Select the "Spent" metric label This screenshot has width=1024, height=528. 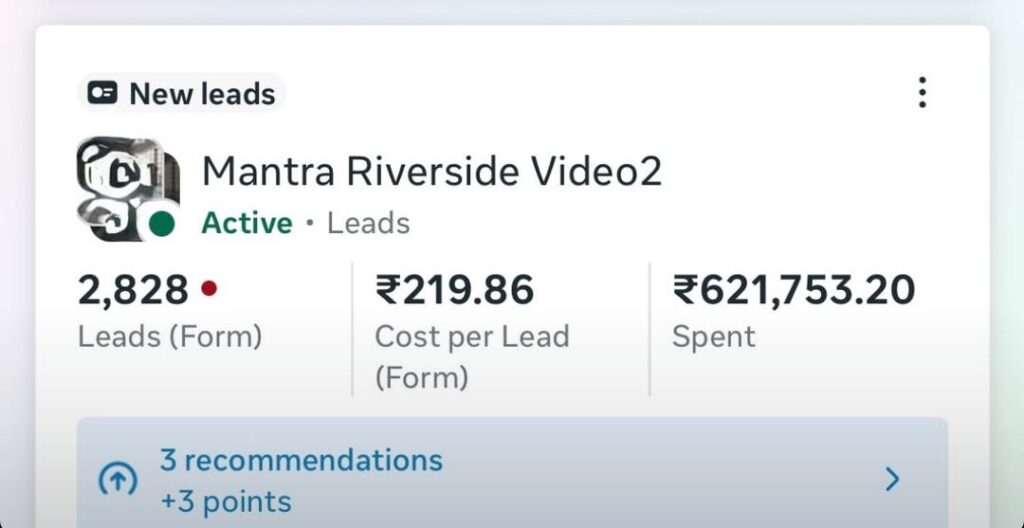714,336
